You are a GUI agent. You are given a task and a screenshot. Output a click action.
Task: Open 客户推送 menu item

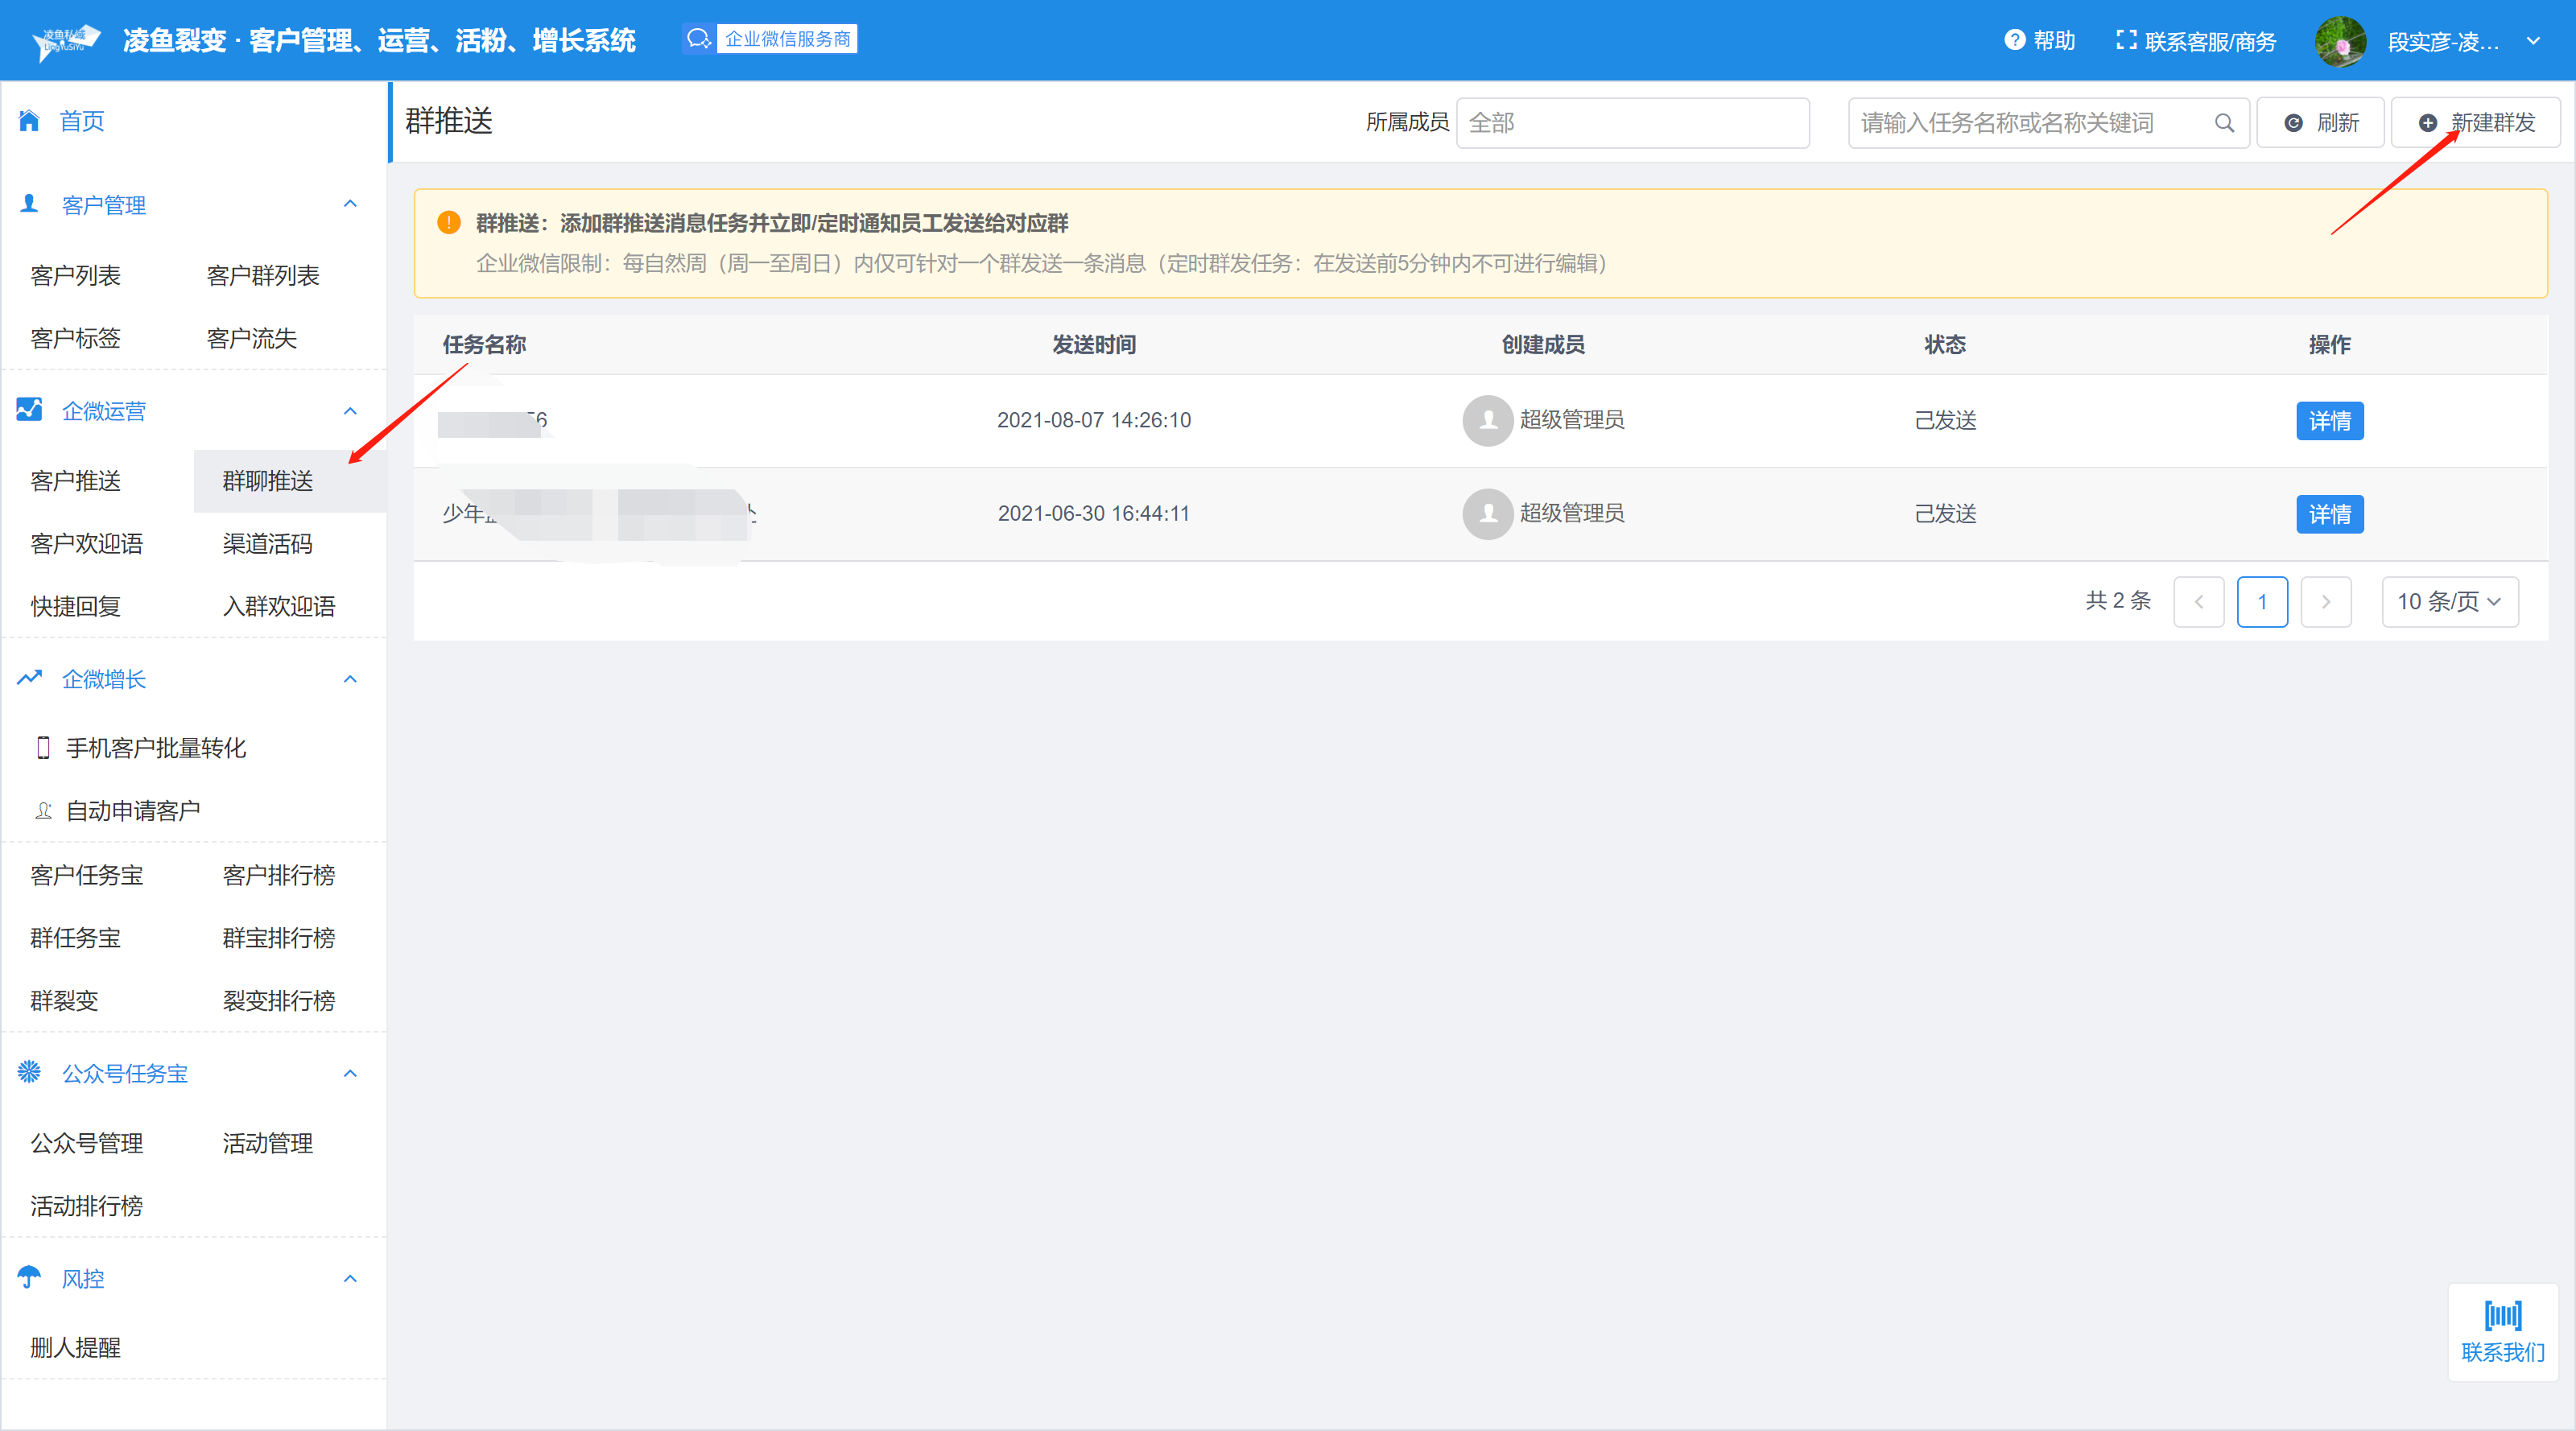(x=76, y=481)
